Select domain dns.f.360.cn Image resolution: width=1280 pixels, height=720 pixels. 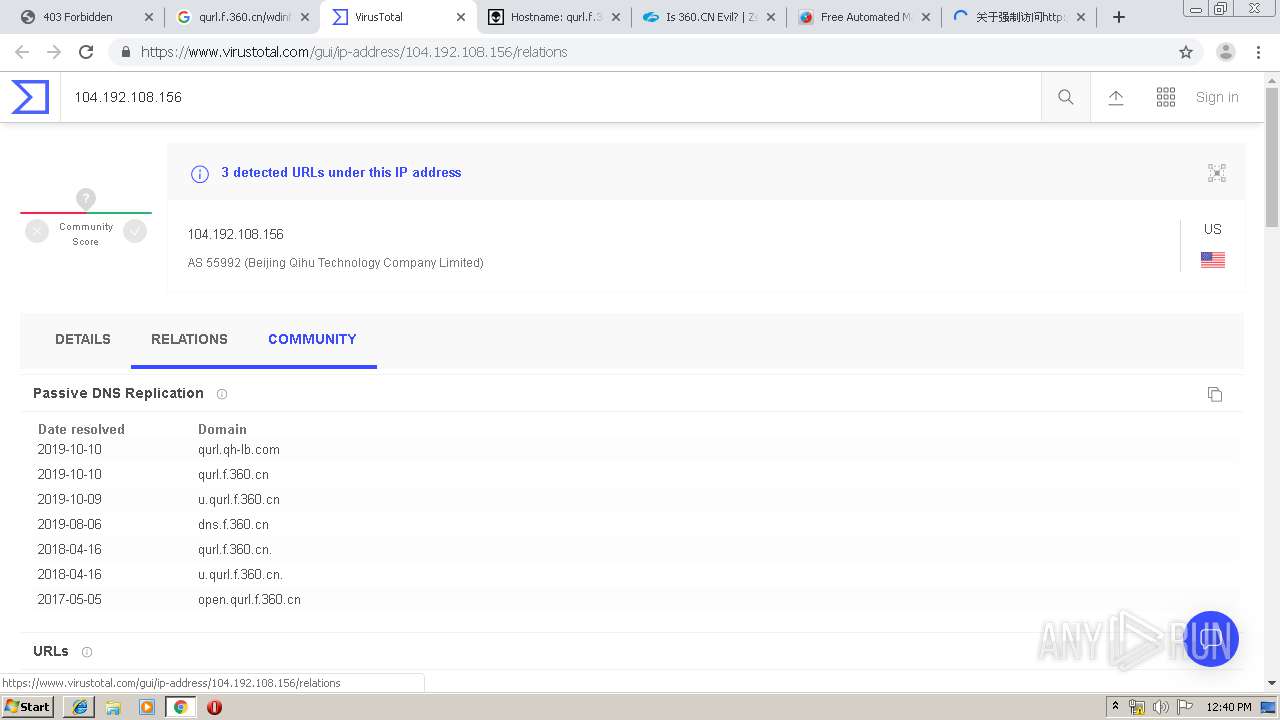[x=233, y=525]
